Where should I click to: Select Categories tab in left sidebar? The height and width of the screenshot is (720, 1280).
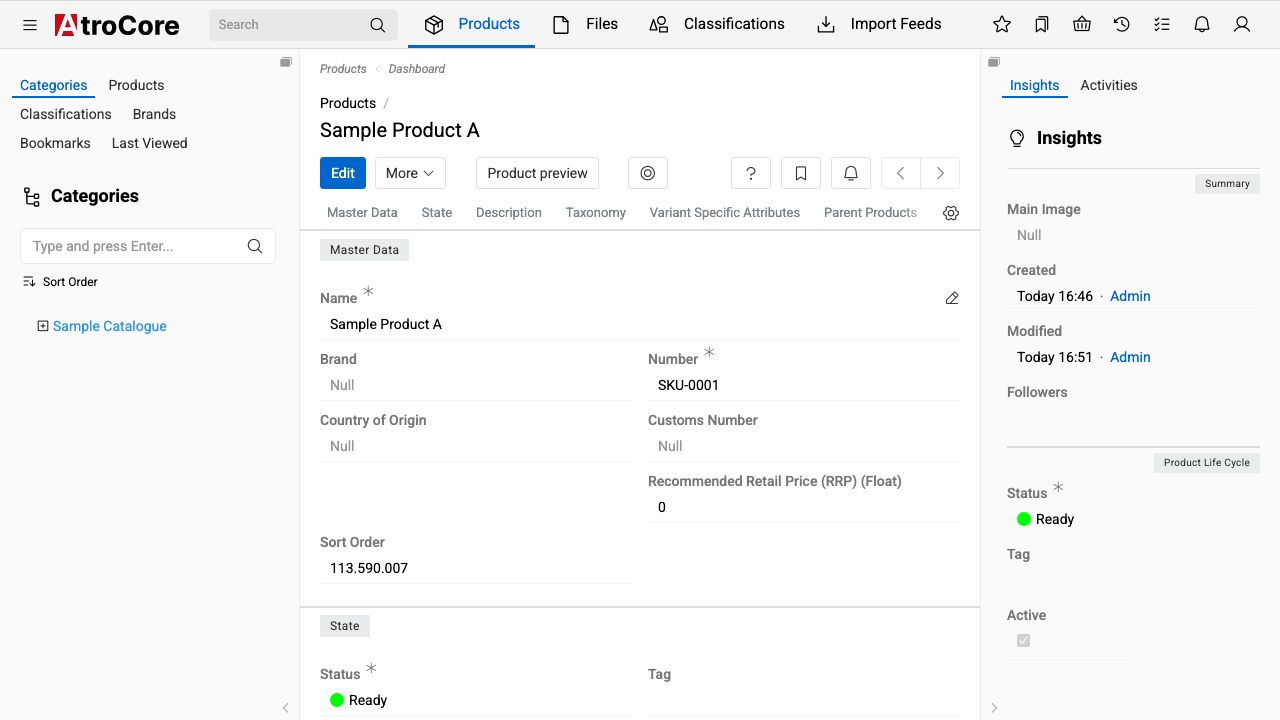54,85
